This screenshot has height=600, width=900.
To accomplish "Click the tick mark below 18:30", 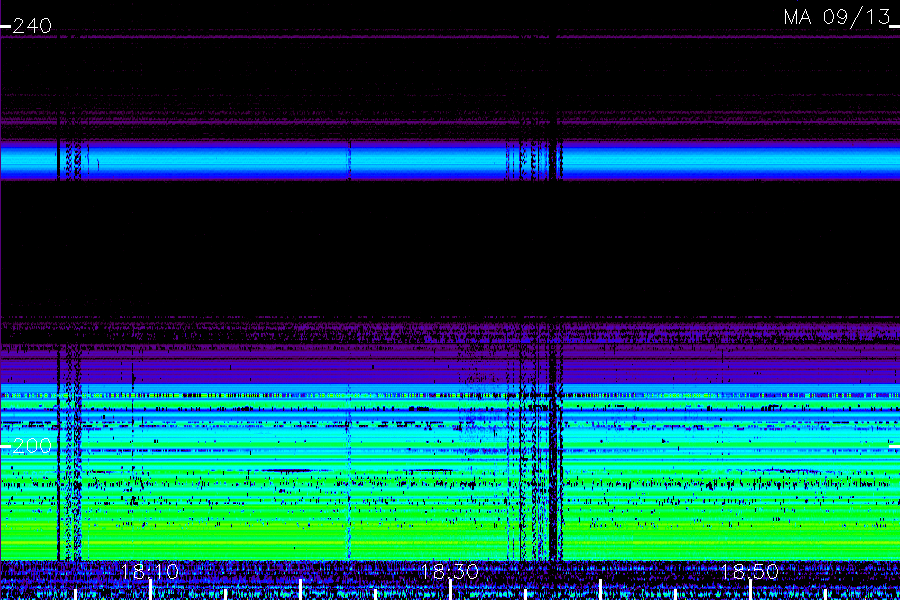I will coord(451,590).
